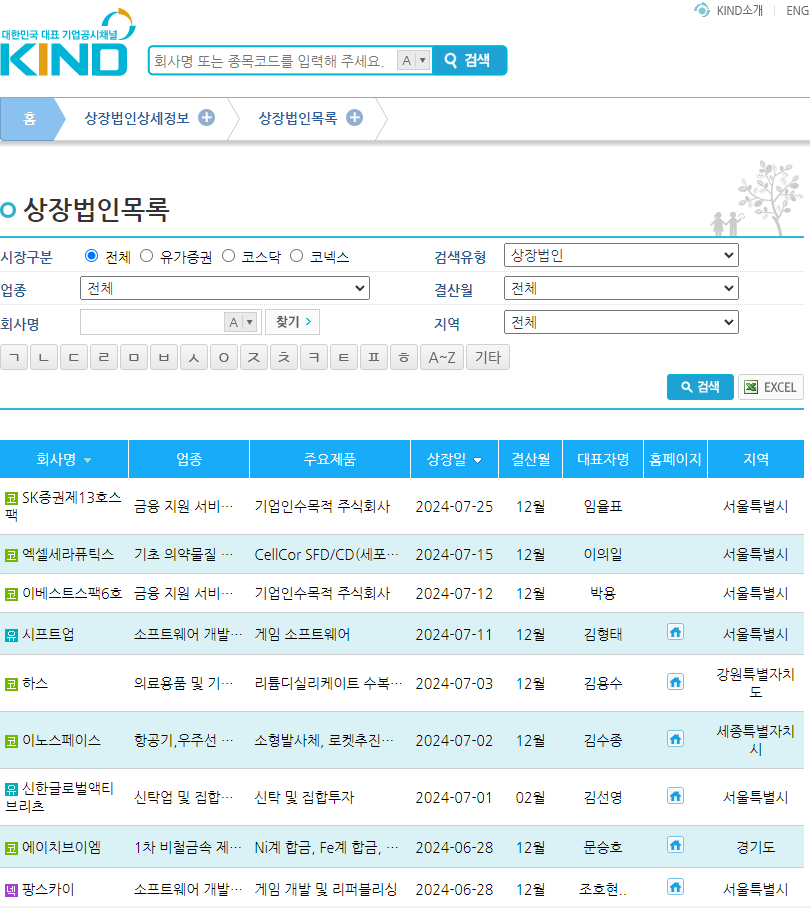Open 하스 company link
Viewport: 810px width, 908px height.
click(35, 683)
